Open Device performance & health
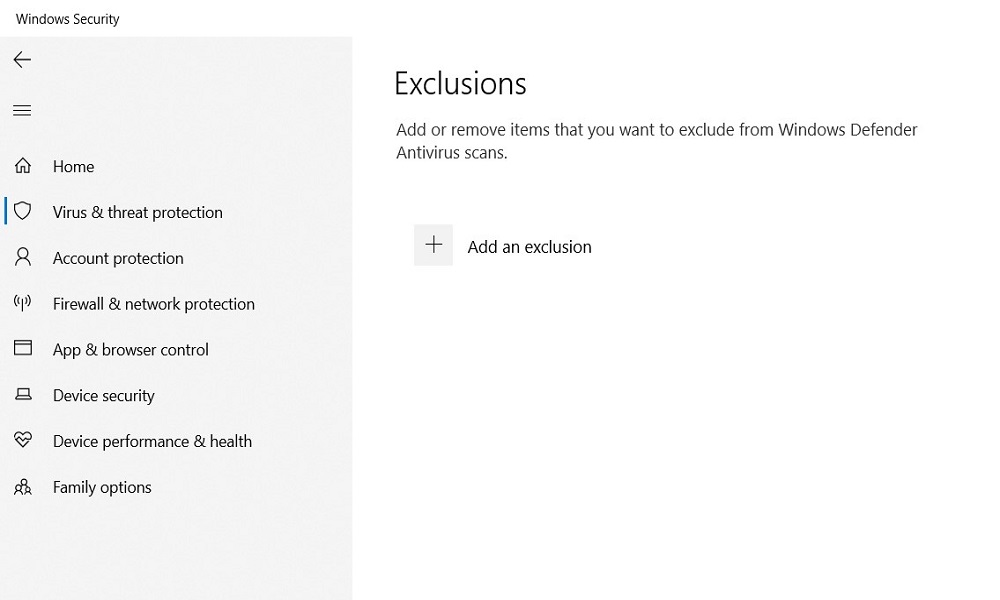1000x600 pixels. point(152,441)
